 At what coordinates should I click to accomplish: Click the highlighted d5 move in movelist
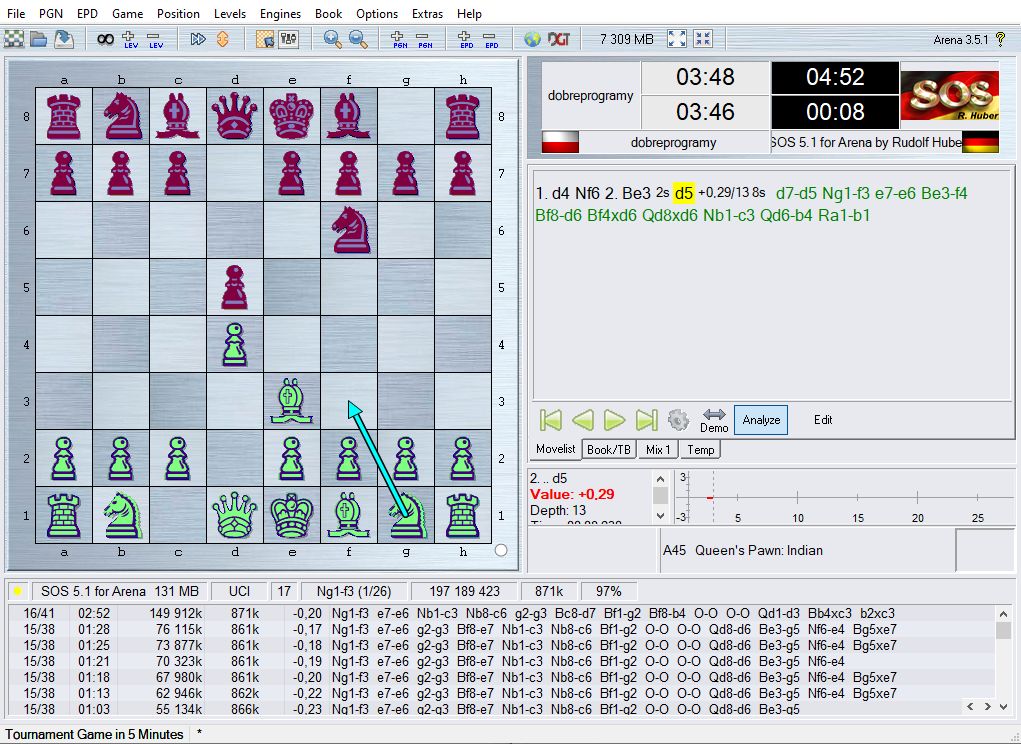pos(684,193)
